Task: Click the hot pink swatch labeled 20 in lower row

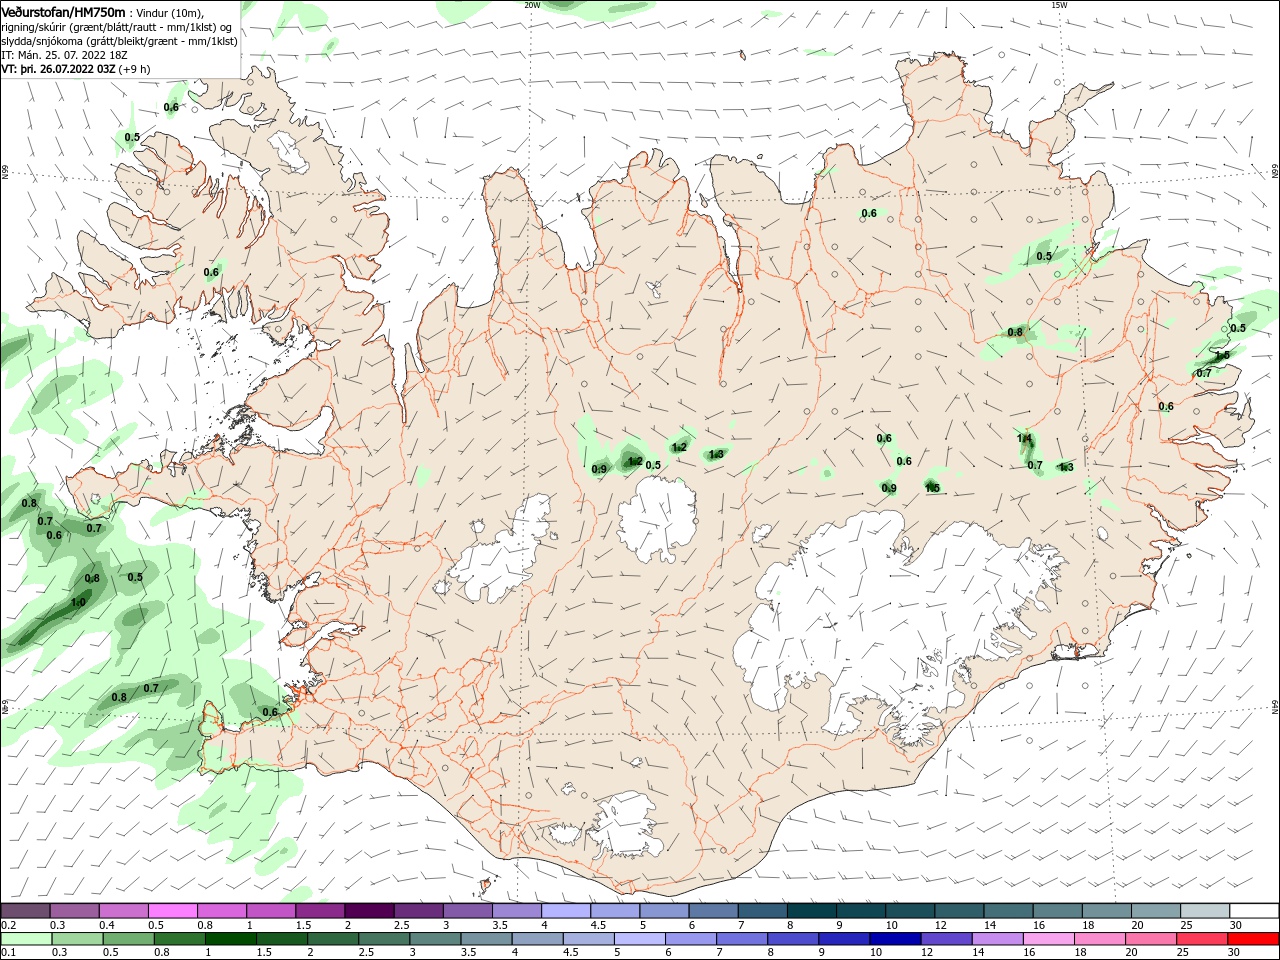Action: click(x=1152, y=939)
